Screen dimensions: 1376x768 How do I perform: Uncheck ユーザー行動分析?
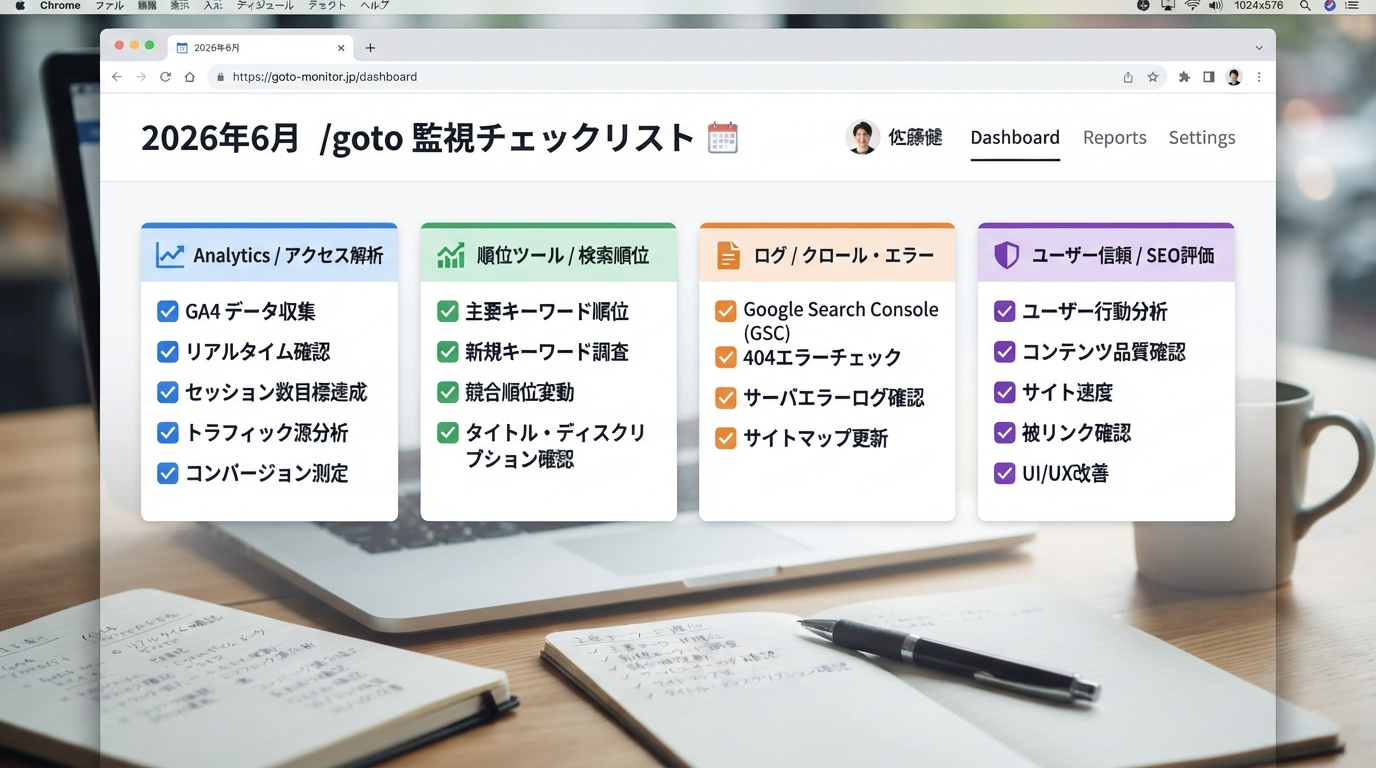1005,312
